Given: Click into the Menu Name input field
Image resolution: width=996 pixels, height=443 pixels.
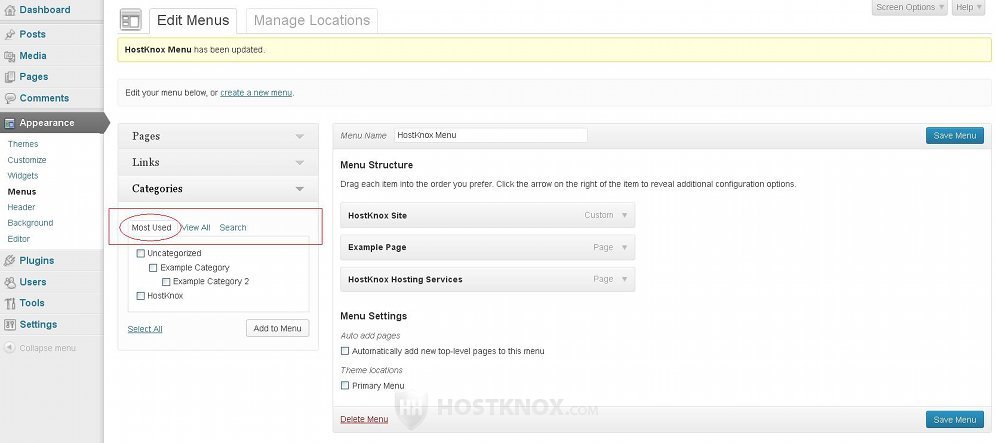Looking at the screenshot, I should coord(490,135).
